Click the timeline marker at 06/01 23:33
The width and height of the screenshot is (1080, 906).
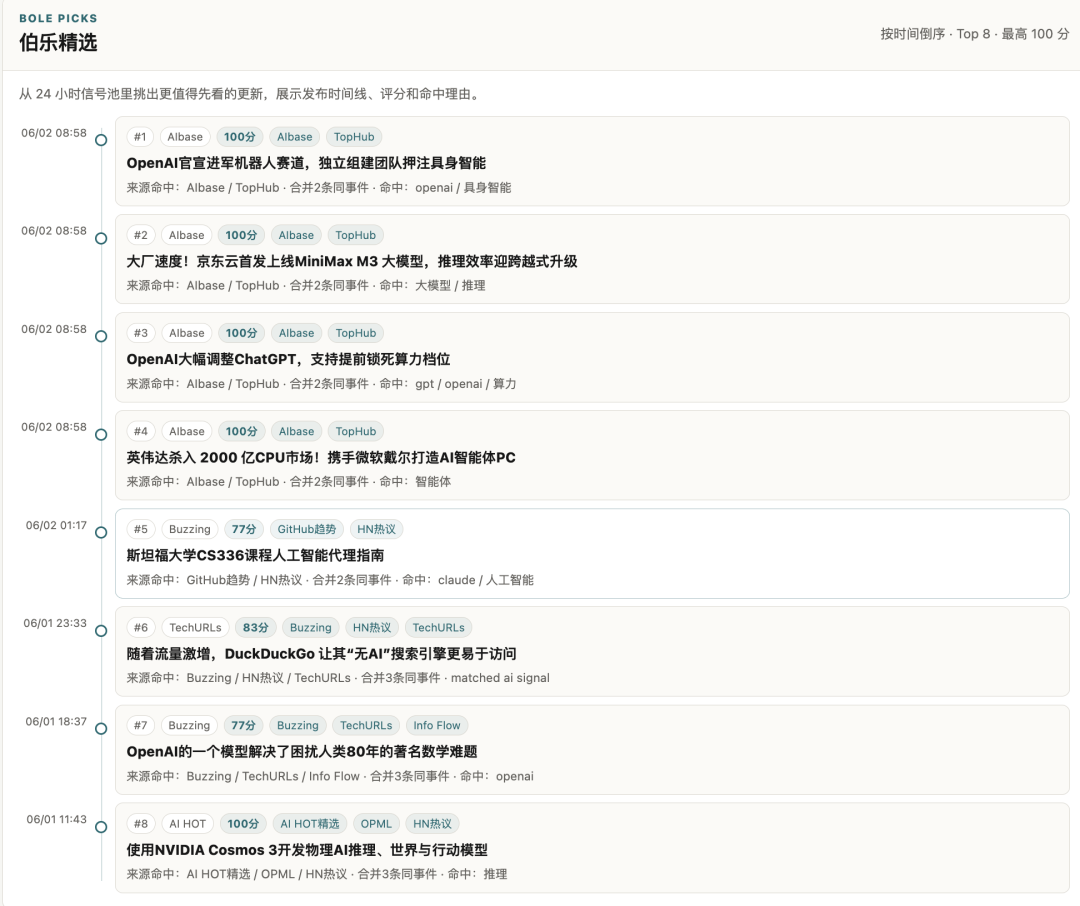click(x=101, y=630)
